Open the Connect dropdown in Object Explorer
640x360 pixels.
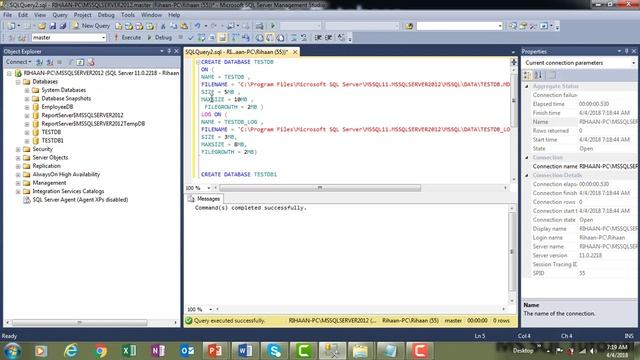pos(18,62)
